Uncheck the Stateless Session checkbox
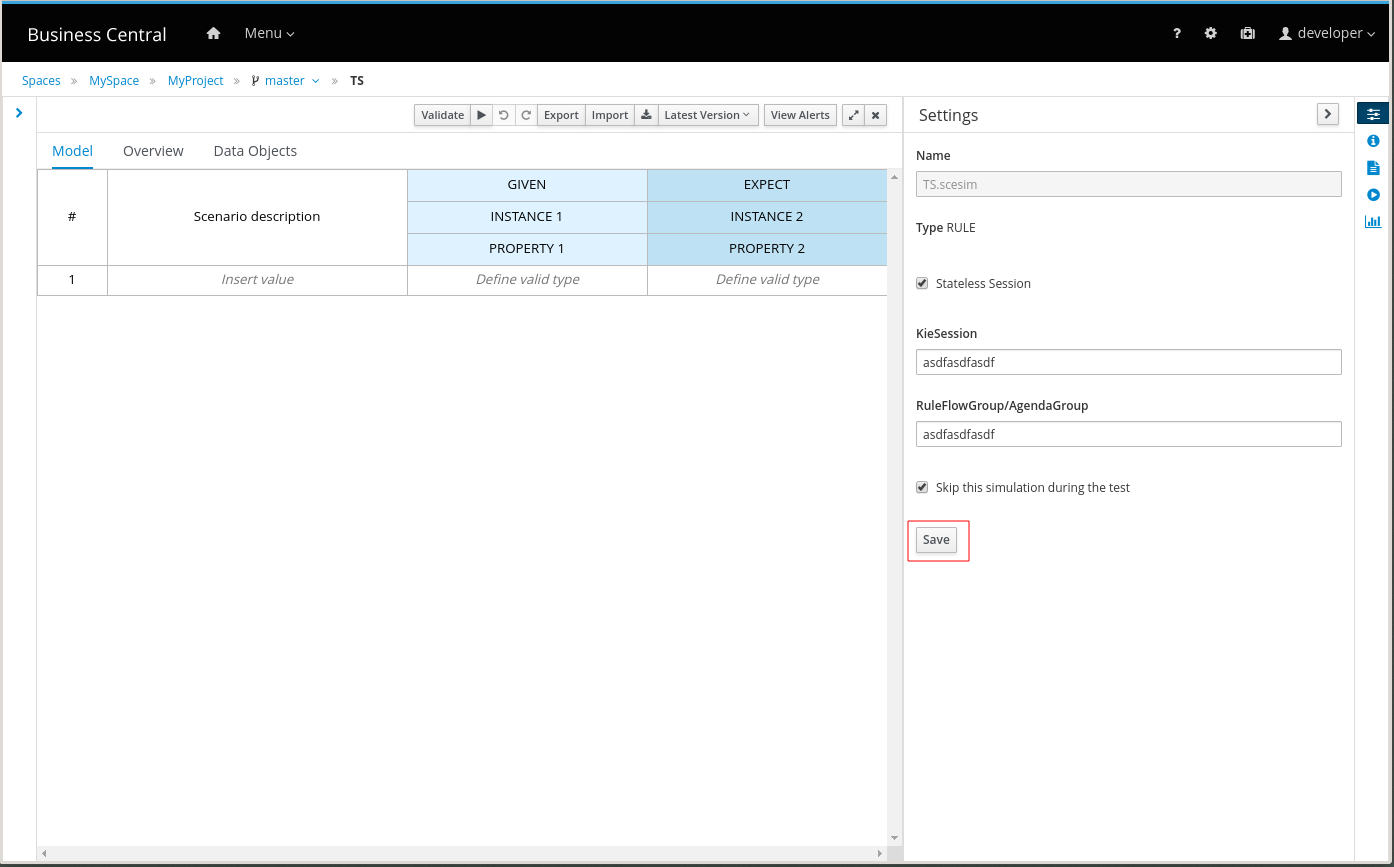 [922, 284]
